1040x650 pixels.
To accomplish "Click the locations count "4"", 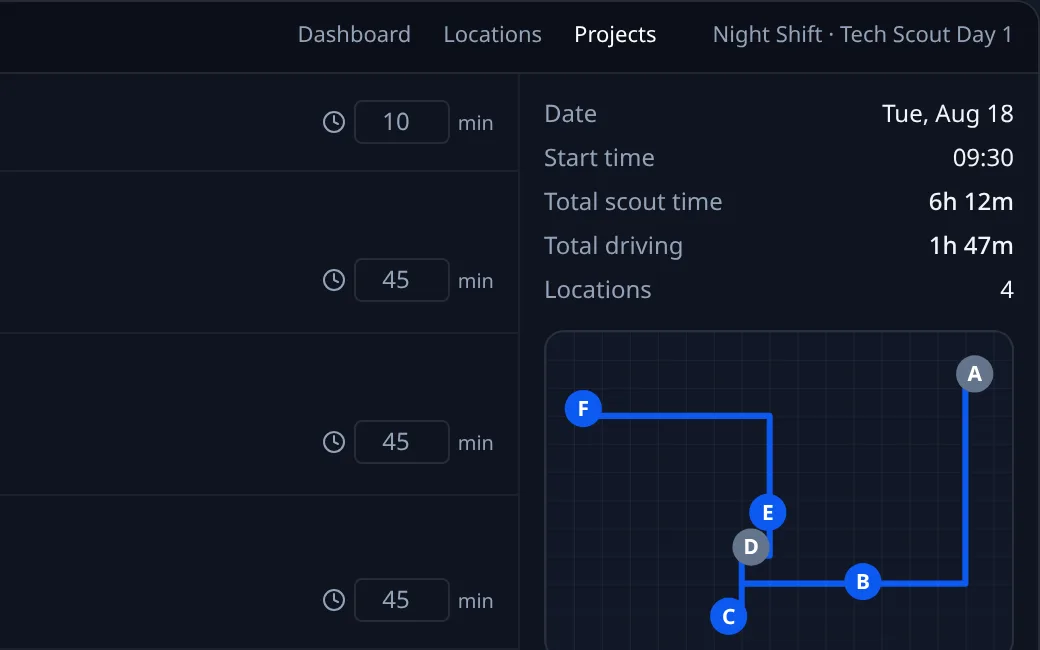I will 1007,290.
